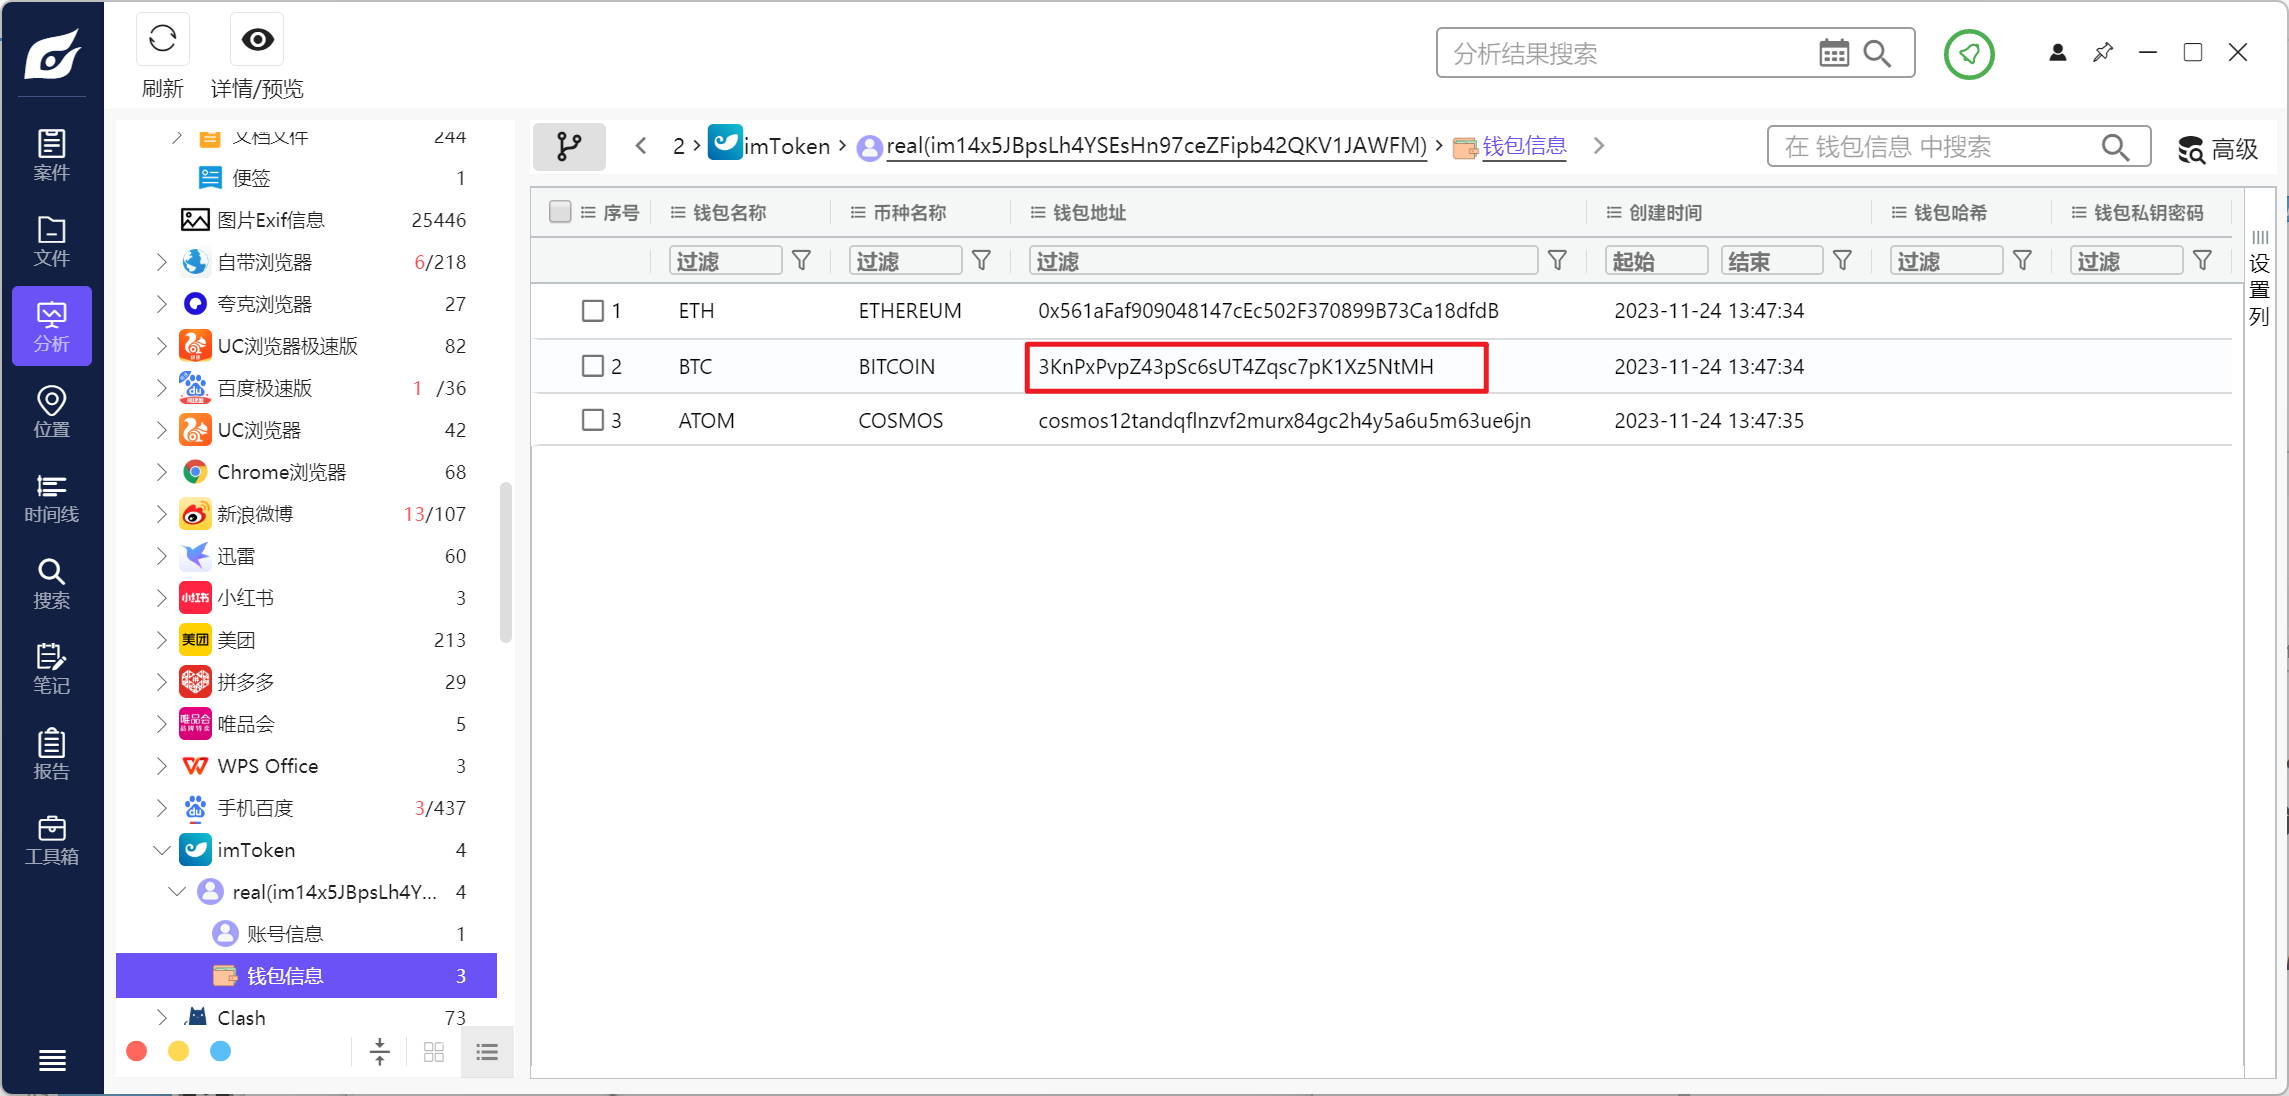Expand the WPS Office tree node
The width and height of the screenshot is (2289, 1096).
click(x=162, y=766)
